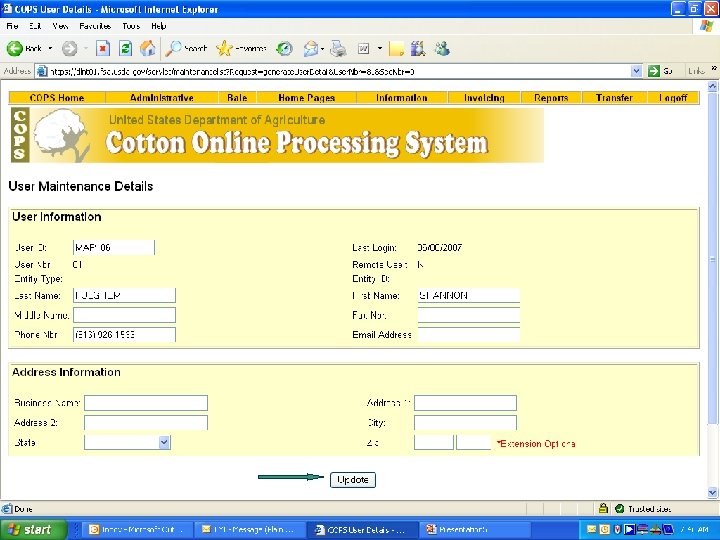This screenshot has width=720, height=540.
Task: Click the Research books toolbar icon
Action: (x=418, y=48)
